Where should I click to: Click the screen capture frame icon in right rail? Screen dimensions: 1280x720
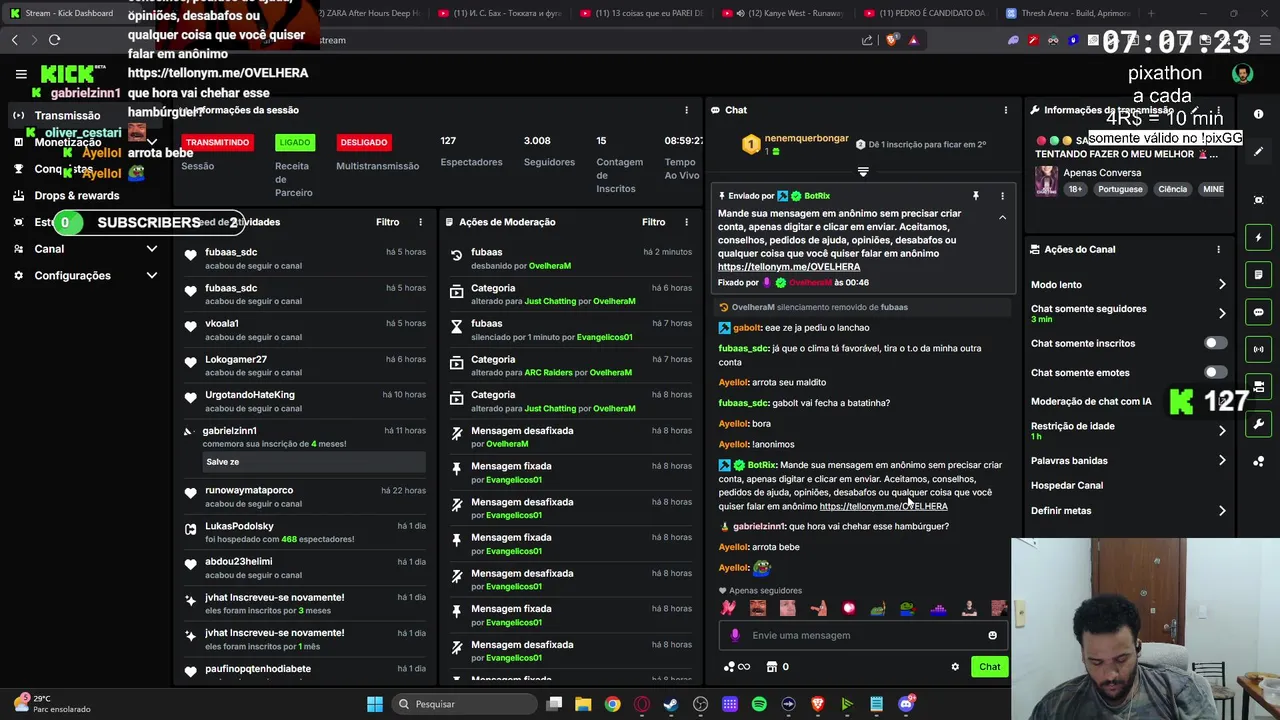click(1259, 200)
